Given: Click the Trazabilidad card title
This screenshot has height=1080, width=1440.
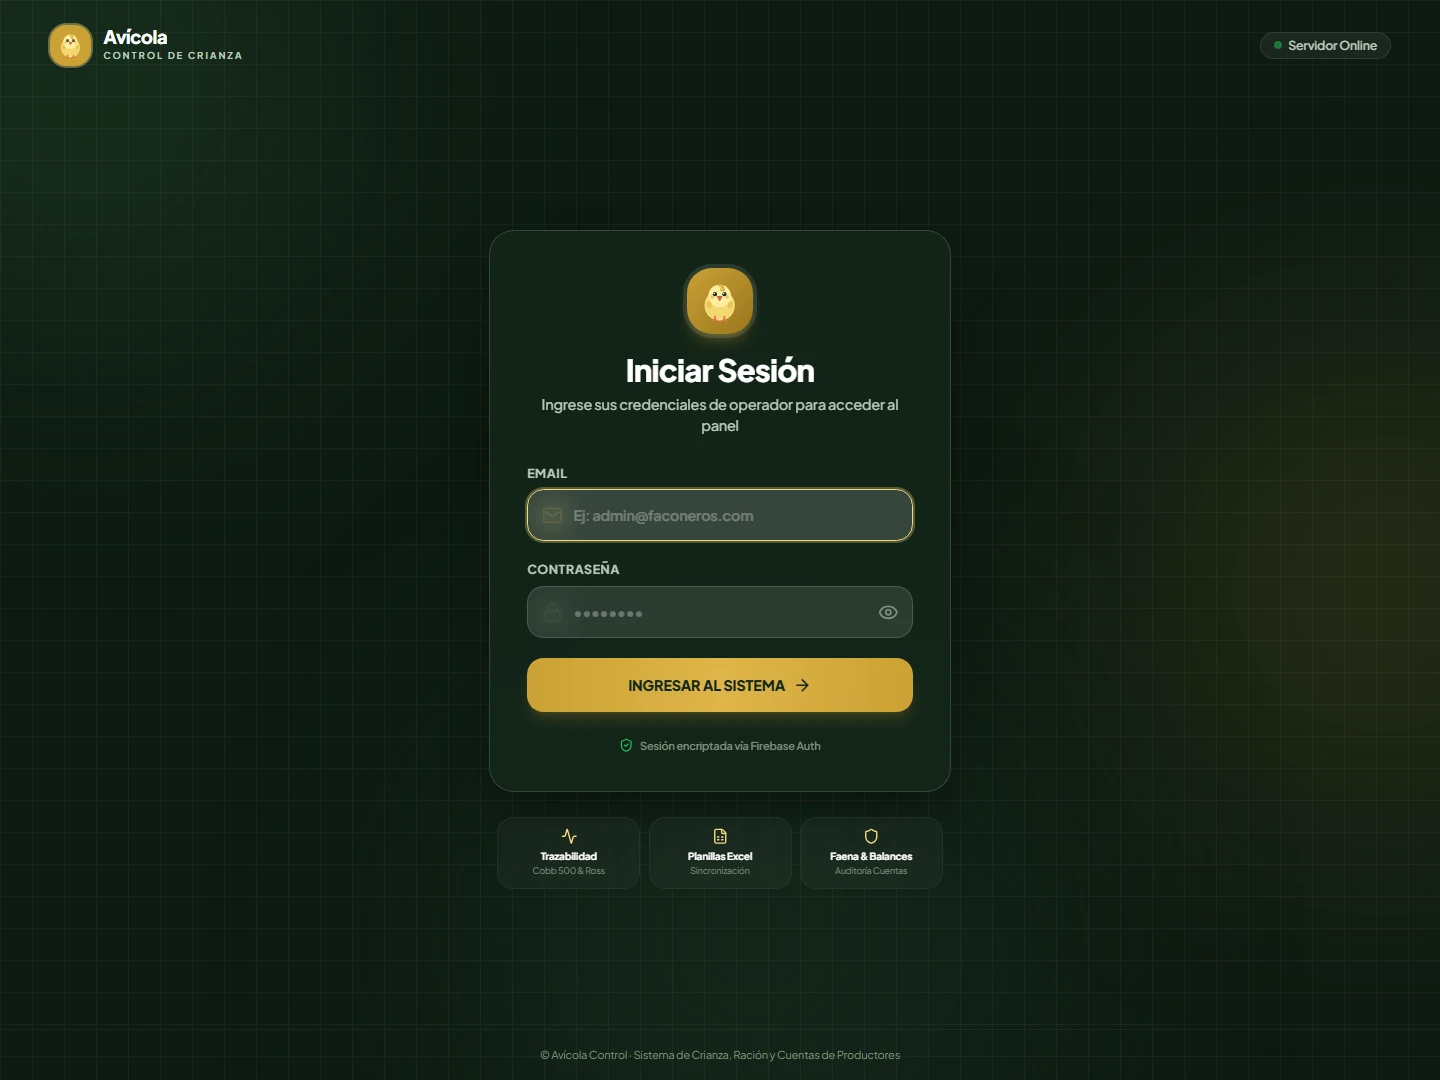Looking at the screenshot, I should click(x=568, y=856).
